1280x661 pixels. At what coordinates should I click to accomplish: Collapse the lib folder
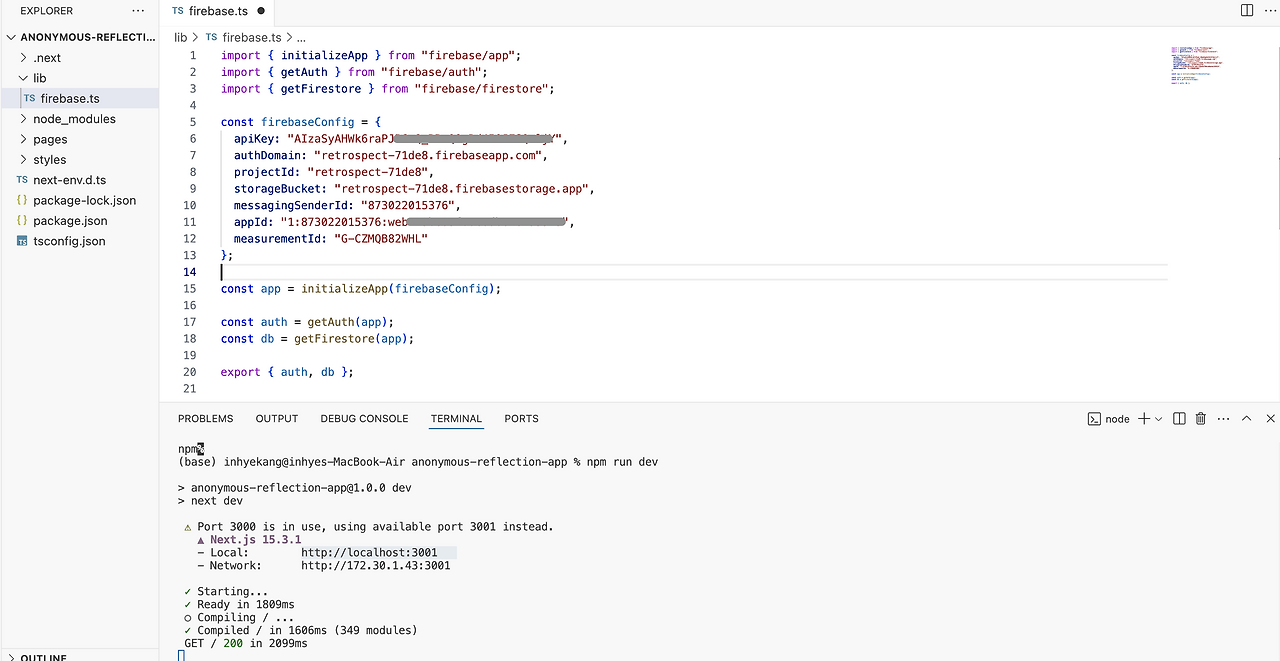(x=24, y=78)
